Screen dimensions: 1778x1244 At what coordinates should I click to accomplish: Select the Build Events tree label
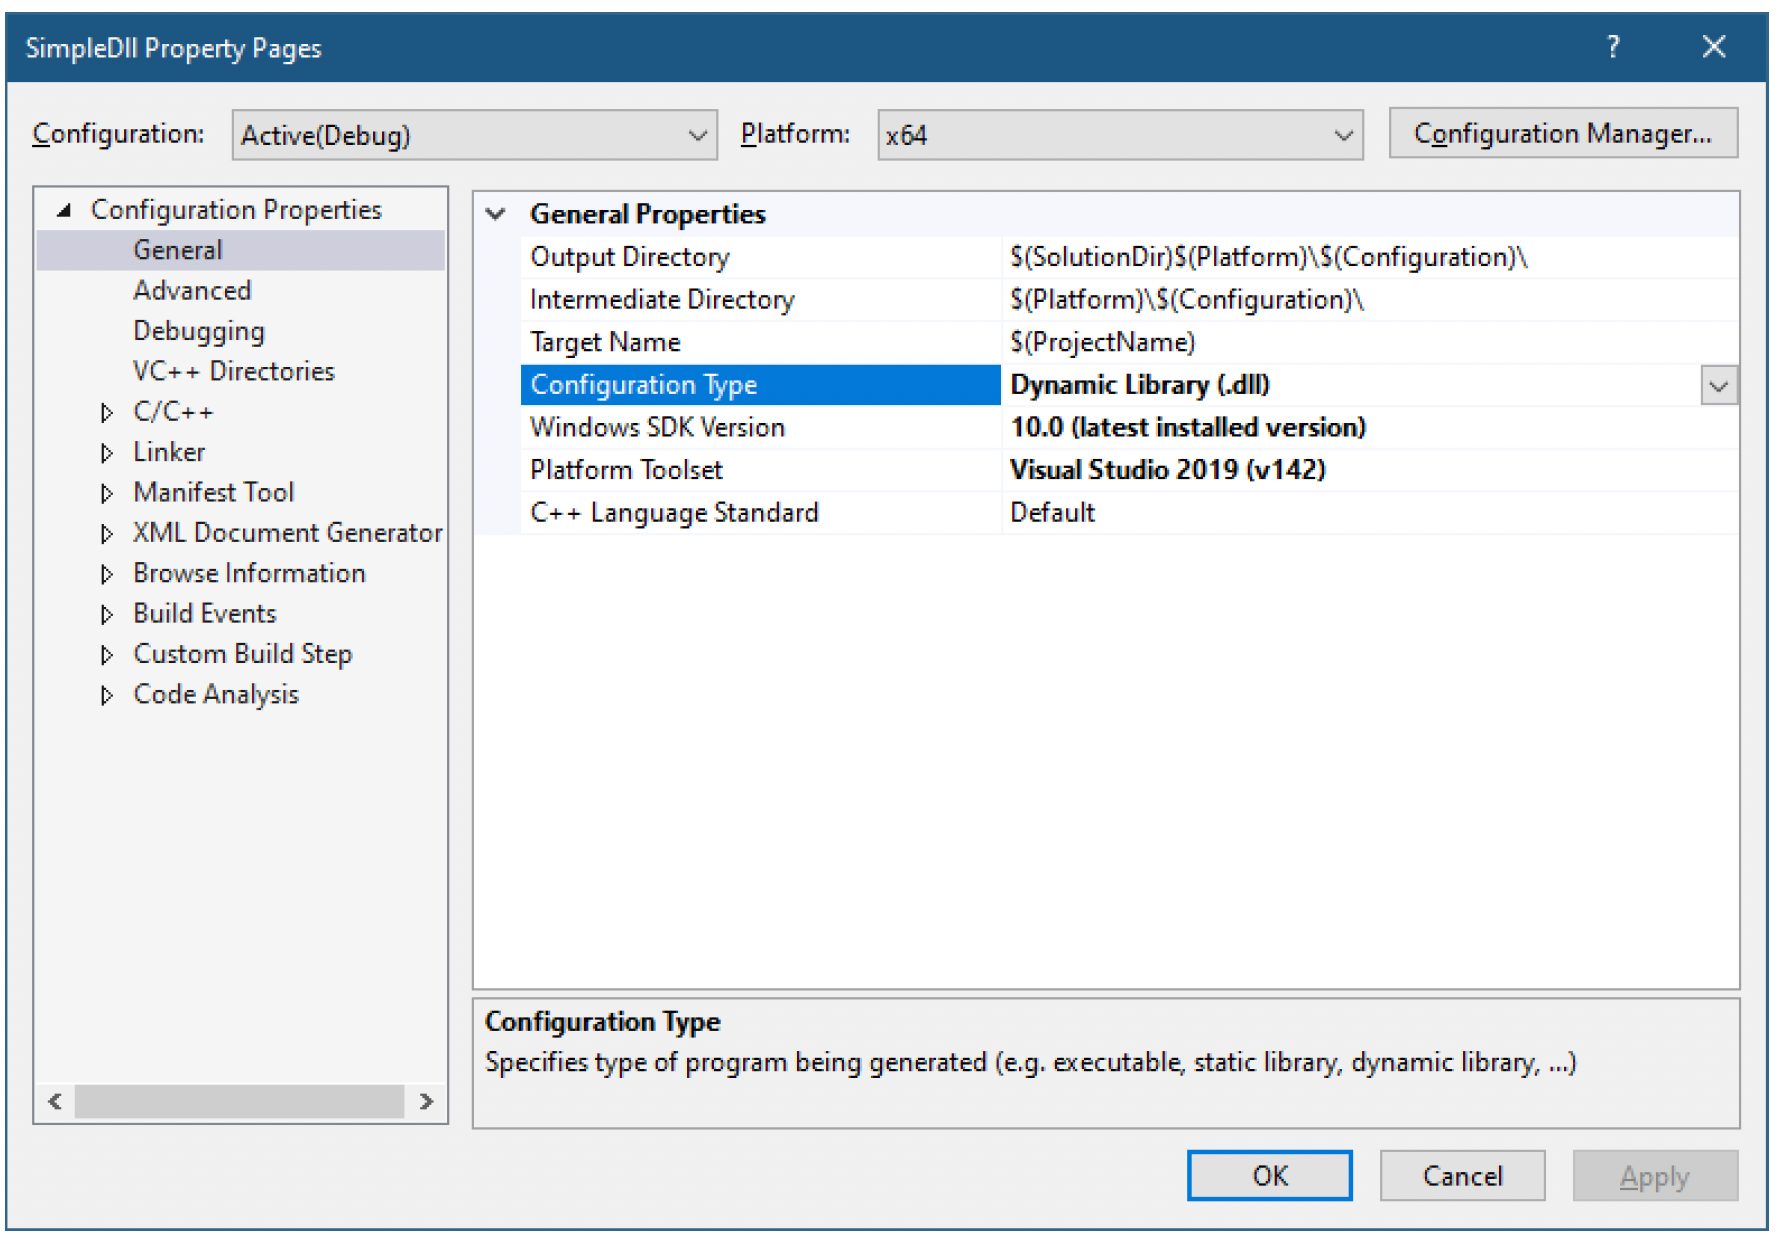point(205,613)
